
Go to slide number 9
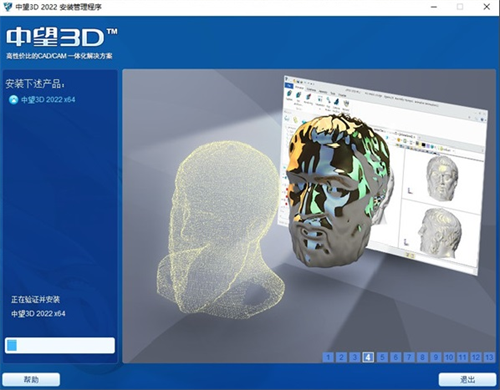[x=436, y=357]
